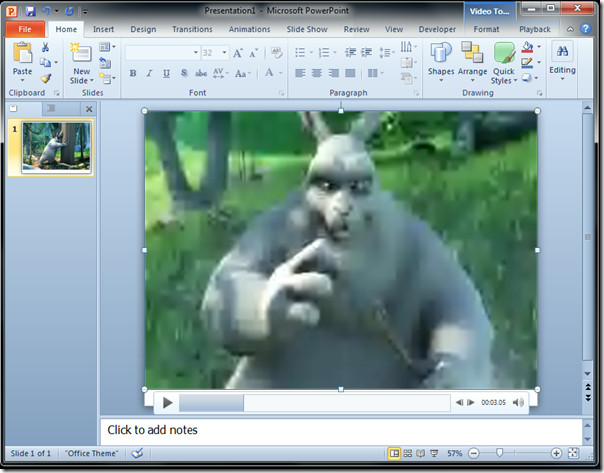This screenshot has height=473, width=604.
Task: Switch to Reading View
Action: click(x=421, y=453)
